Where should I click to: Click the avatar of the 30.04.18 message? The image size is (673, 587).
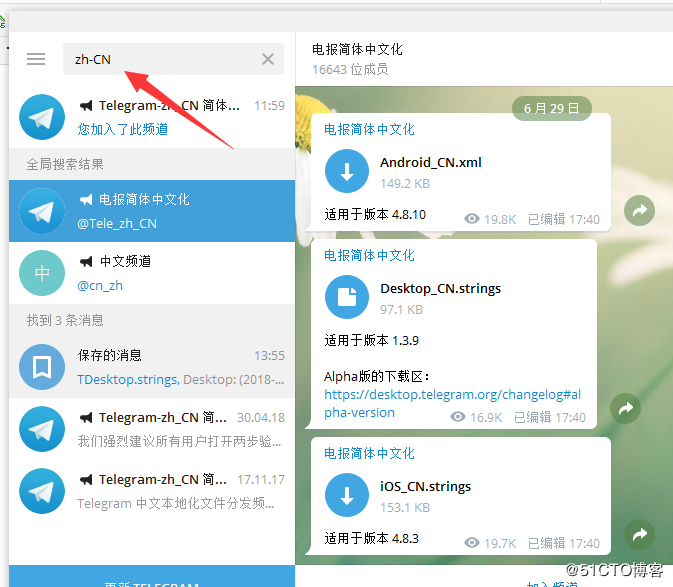point(42,429)
